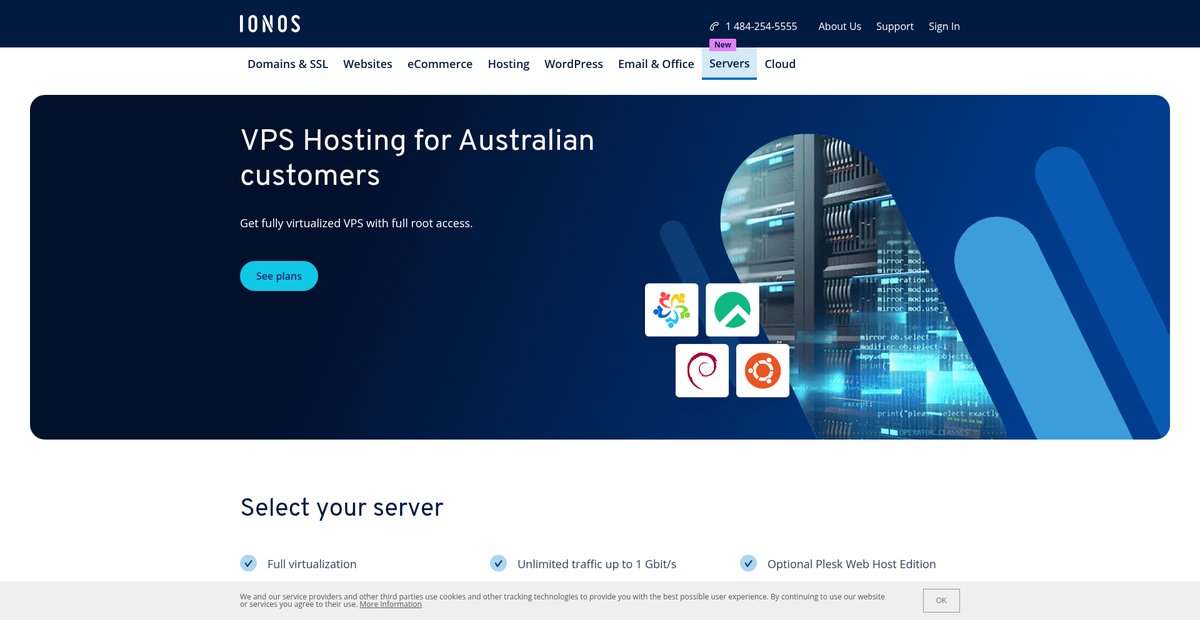Click the 'VPS Hosting for Australian customers' heading
The width and height of the screenshot is (1200, 620).
click(418, 157)
